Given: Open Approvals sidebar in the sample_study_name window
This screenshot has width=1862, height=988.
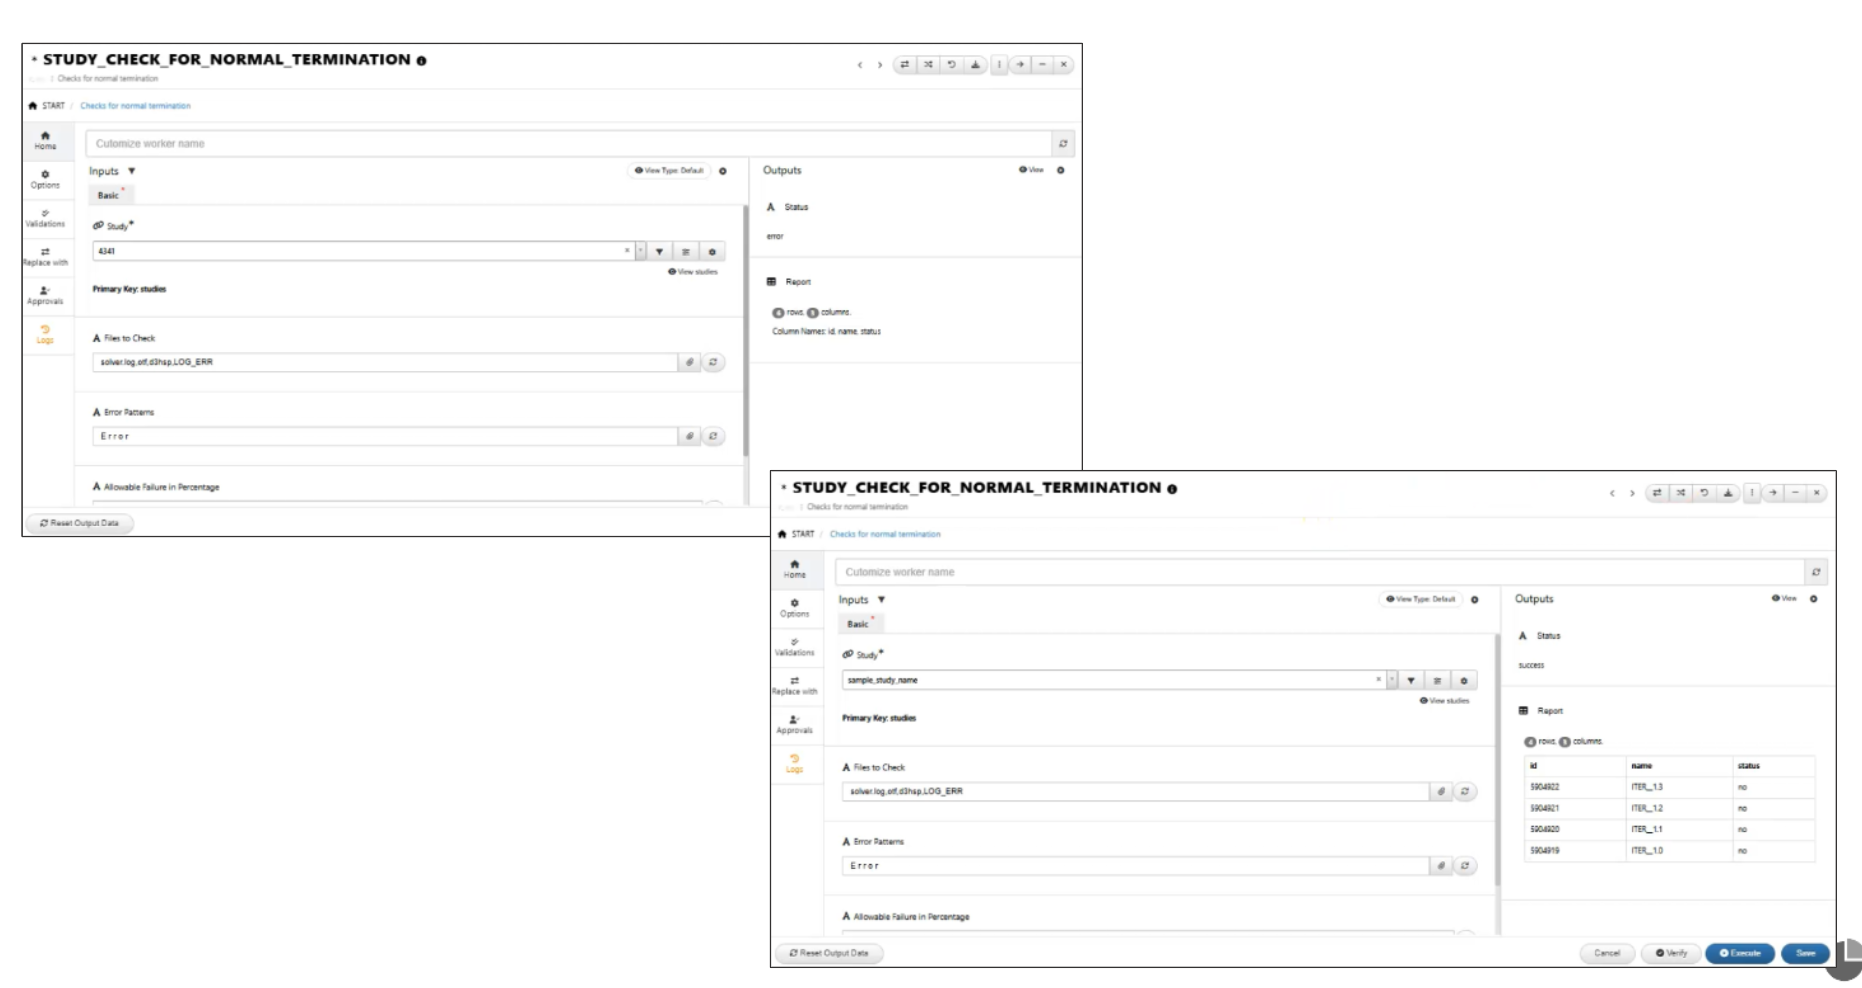Looking at the screenshot, I should point(795,725).
